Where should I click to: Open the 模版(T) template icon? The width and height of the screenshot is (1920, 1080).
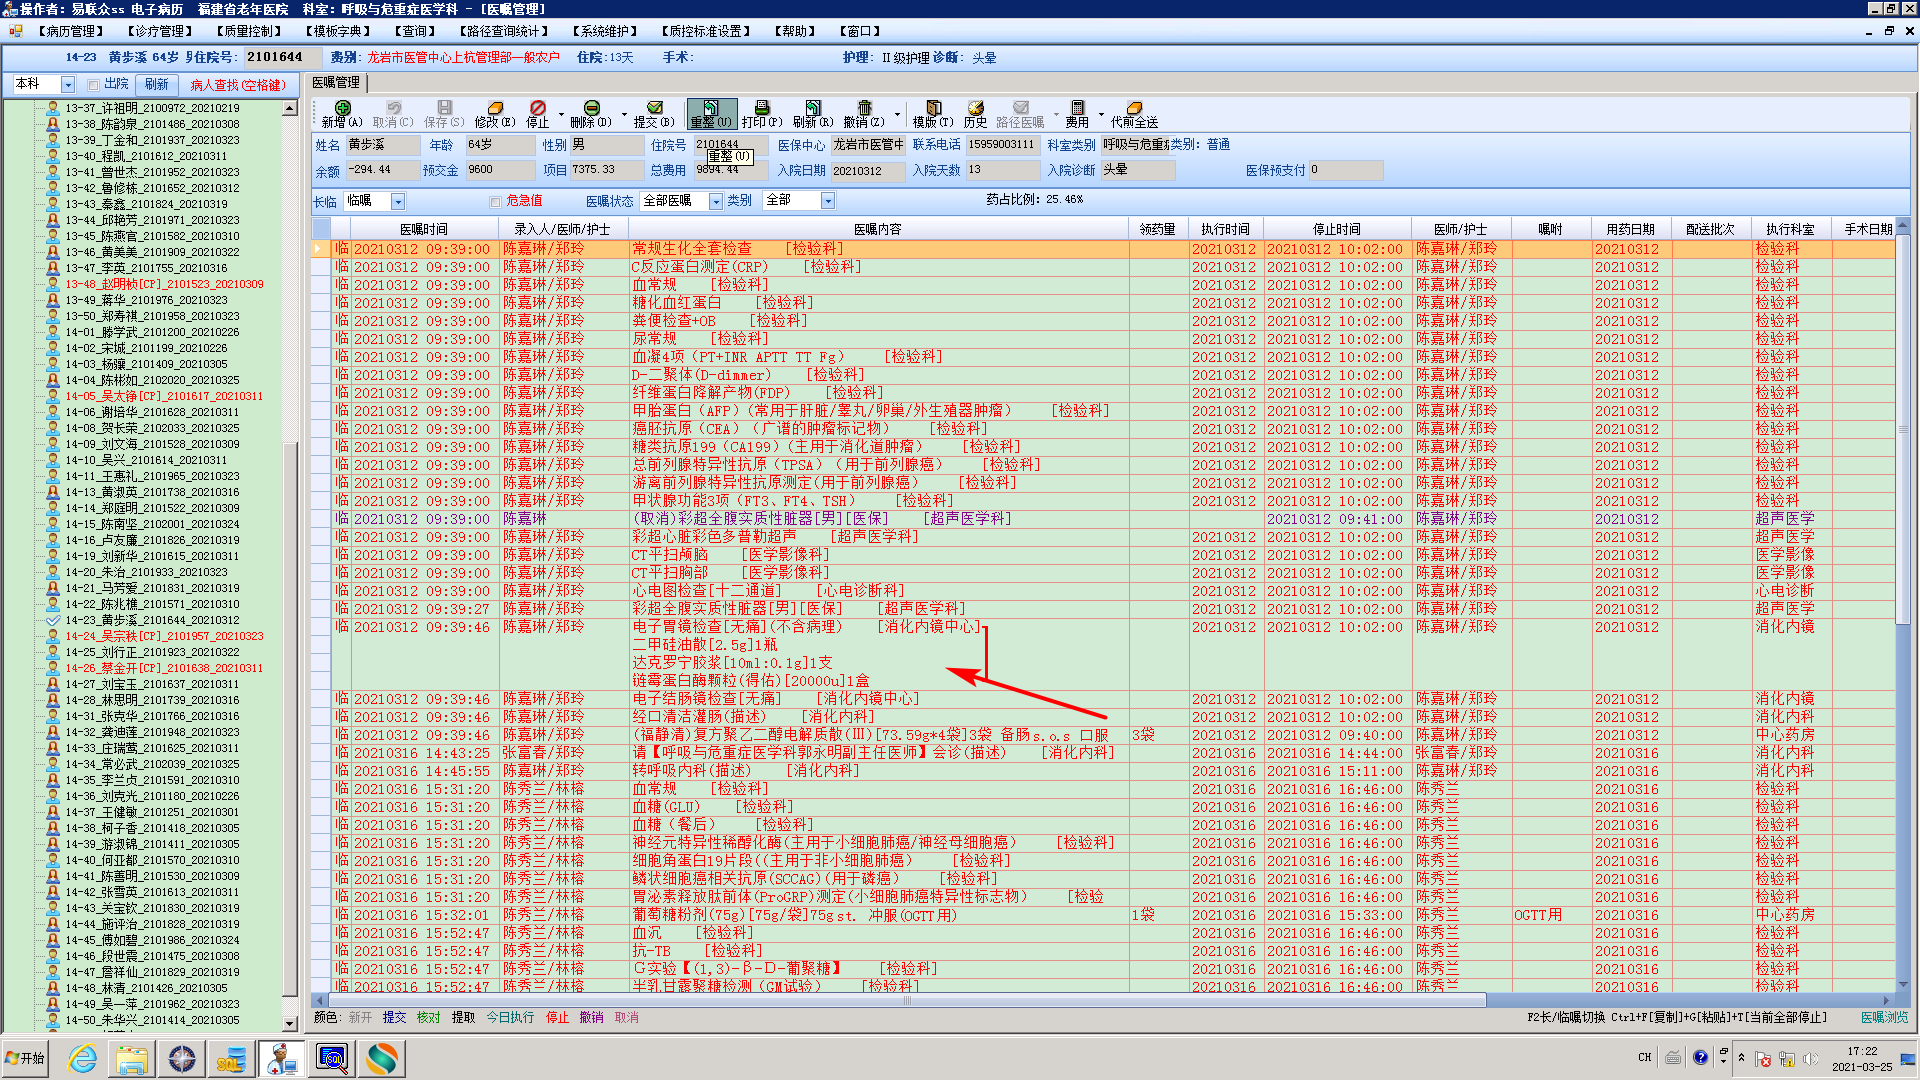pos(933,108)
